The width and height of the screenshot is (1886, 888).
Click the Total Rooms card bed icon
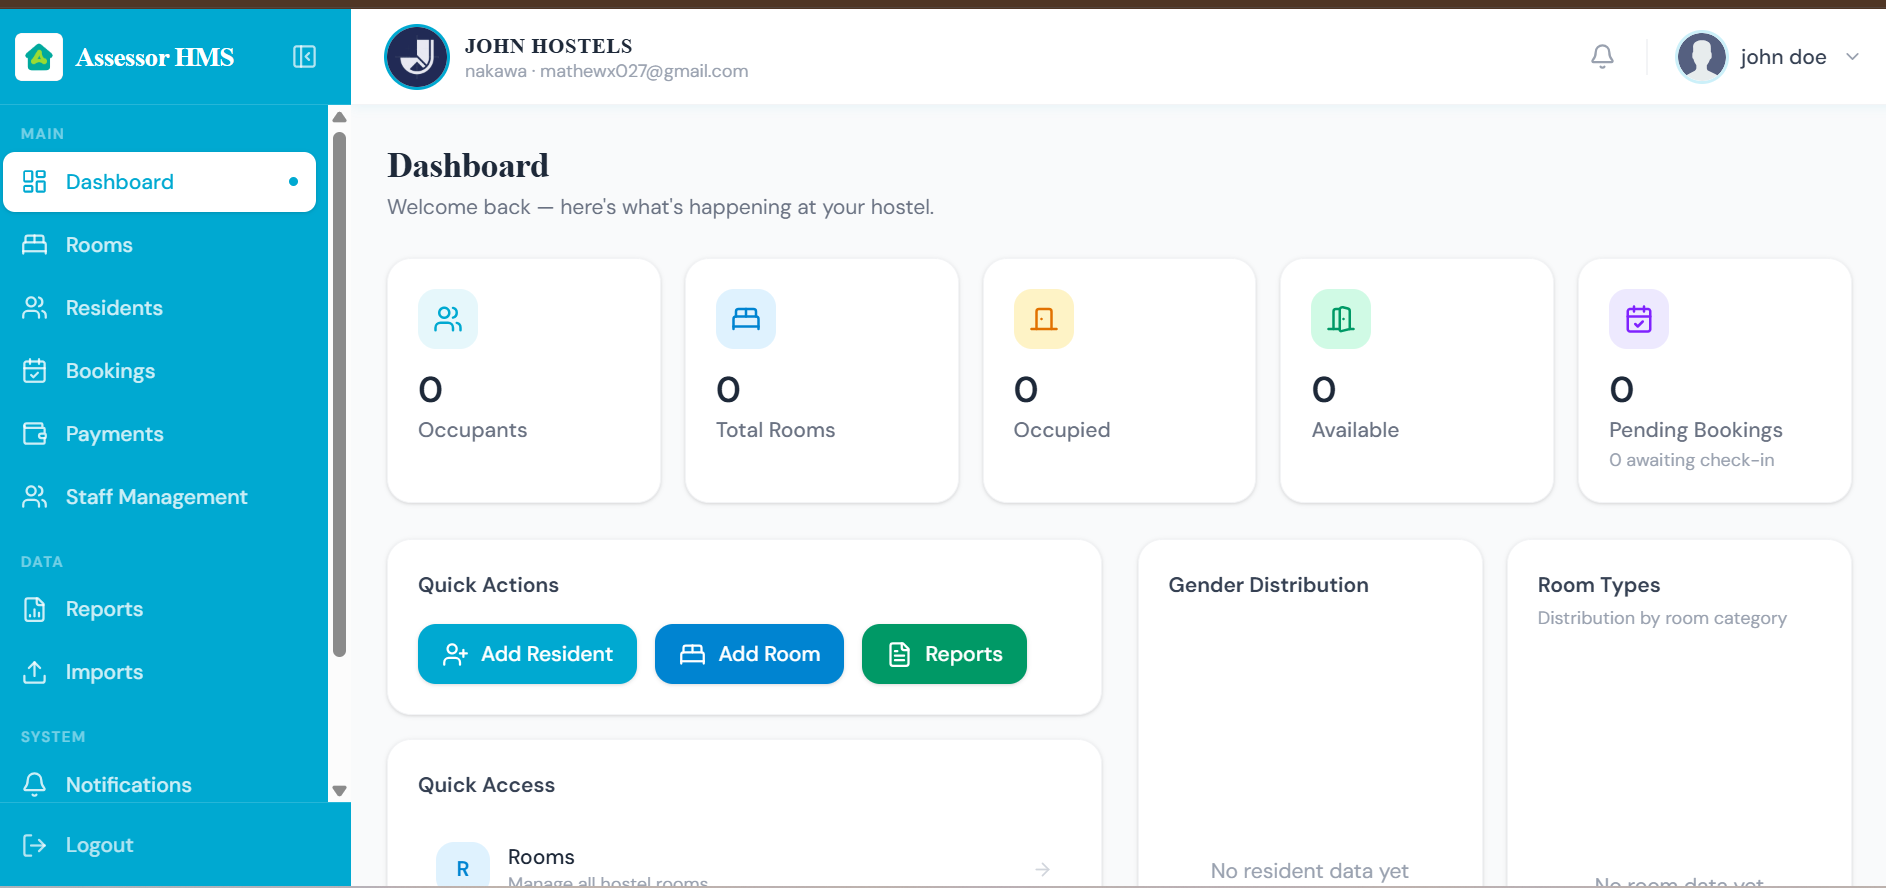tap(746, 319)
